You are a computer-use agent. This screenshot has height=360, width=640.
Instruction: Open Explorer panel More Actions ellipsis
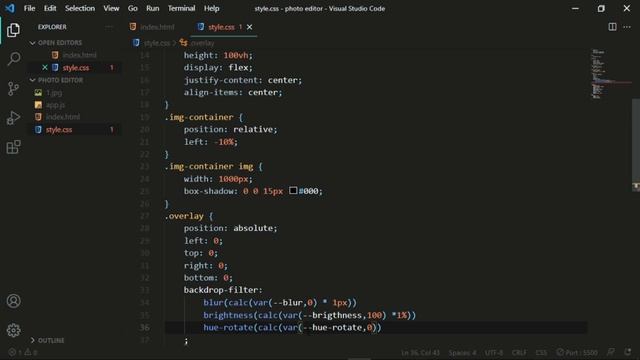[x=109, y=27]
